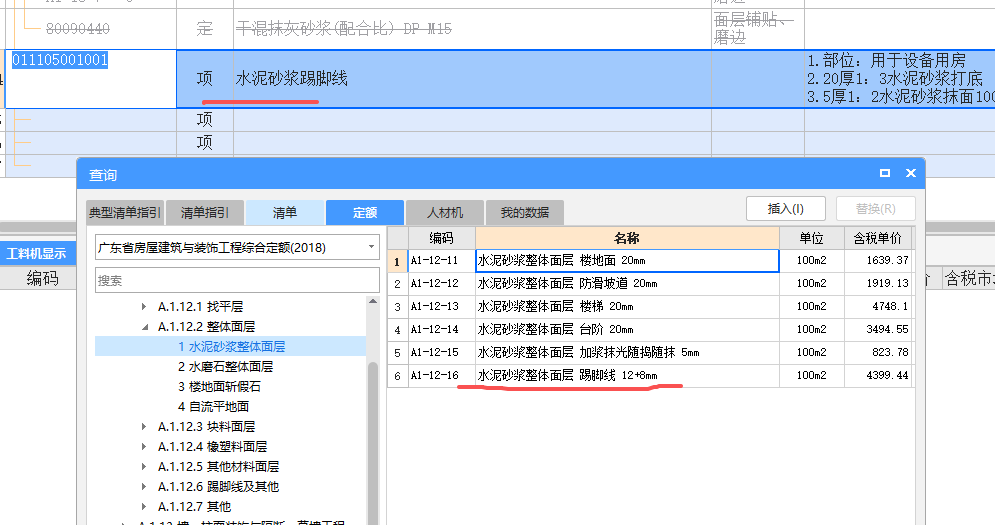Collapse the A.1.12.2 整体面层 node
Image resolution: width=995 pixels, height=525 pixels.
(x=144, y=327)
